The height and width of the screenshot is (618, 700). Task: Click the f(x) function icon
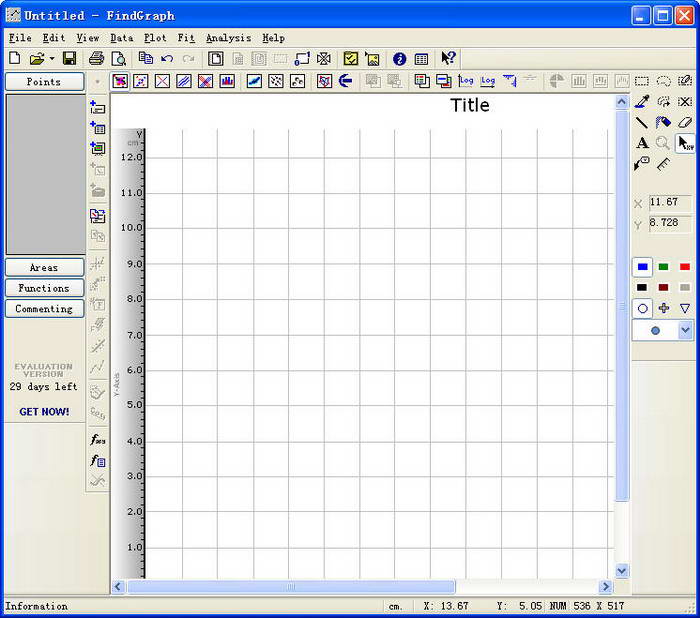coord(97,440)
